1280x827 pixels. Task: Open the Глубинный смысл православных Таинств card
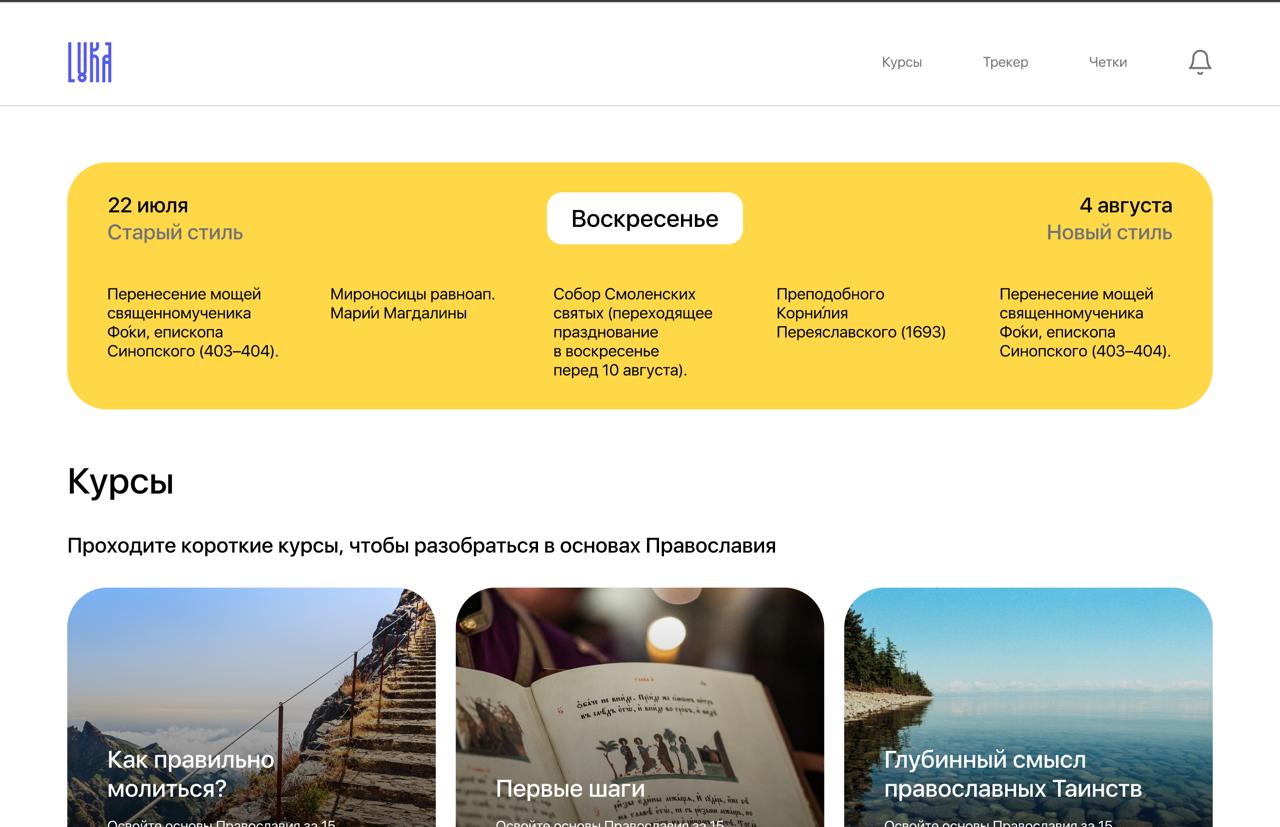[x=1028, y=707]
